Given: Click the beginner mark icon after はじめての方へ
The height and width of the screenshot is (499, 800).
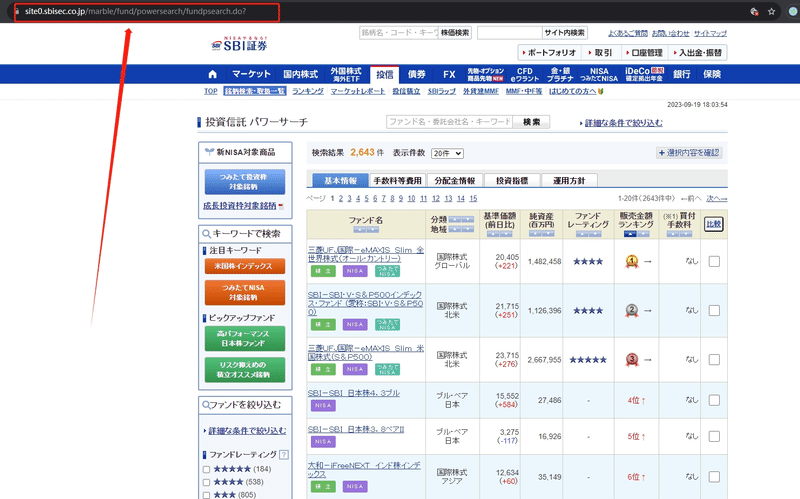Looking at the screenshot, I should (x=601, y=91).
